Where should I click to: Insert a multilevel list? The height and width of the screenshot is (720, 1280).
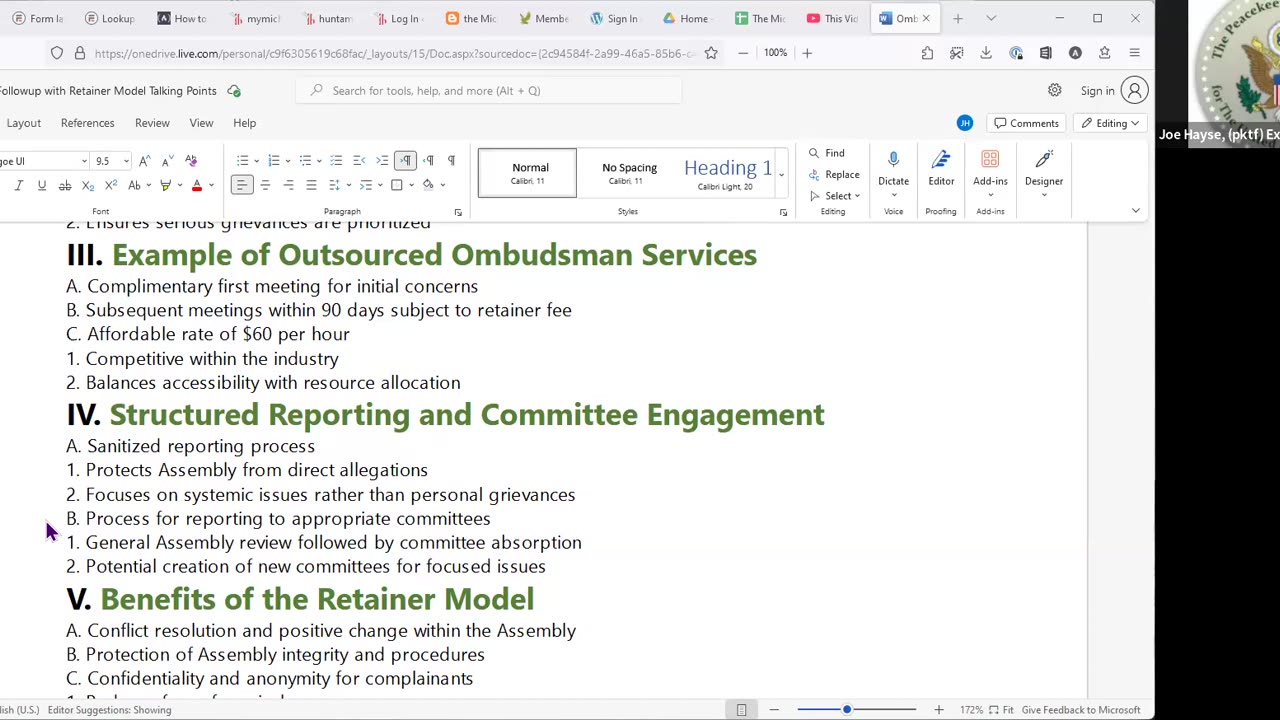[306, 161]
